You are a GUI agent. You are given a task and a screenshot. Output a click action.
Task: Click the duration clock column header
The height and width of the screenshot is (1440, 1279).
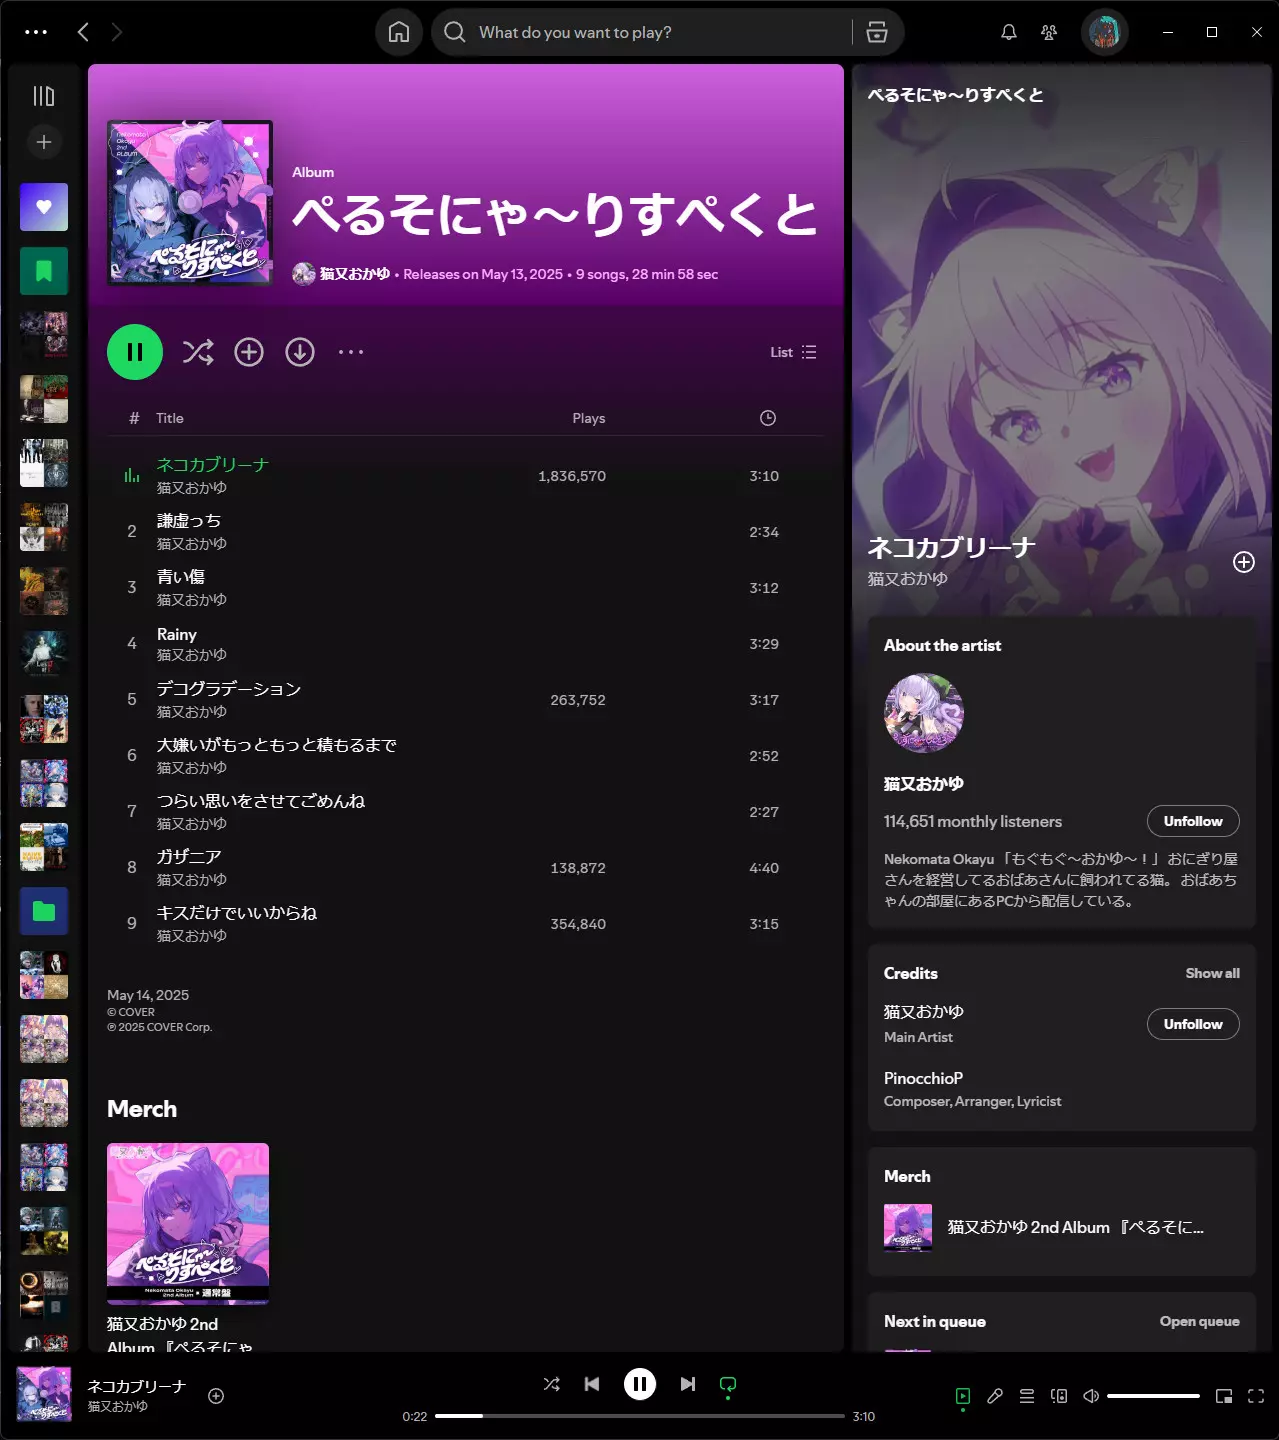pyautogui.click(x=768, y=418)
